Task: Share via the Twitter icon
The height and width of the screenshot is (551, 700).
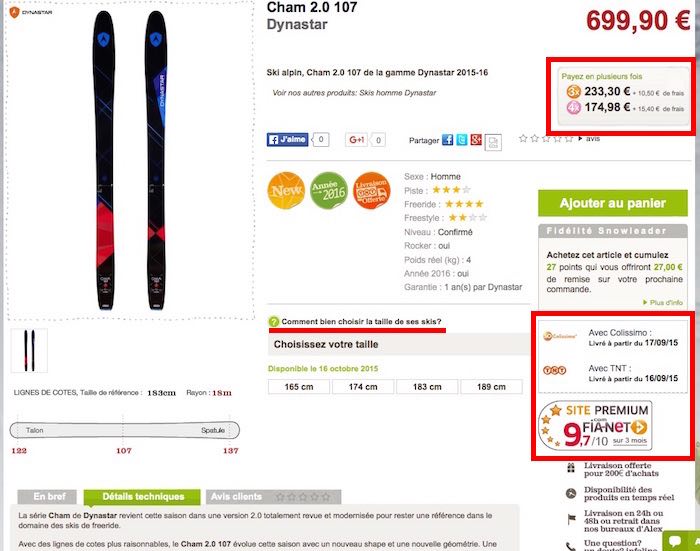Action: click(462, 140)
